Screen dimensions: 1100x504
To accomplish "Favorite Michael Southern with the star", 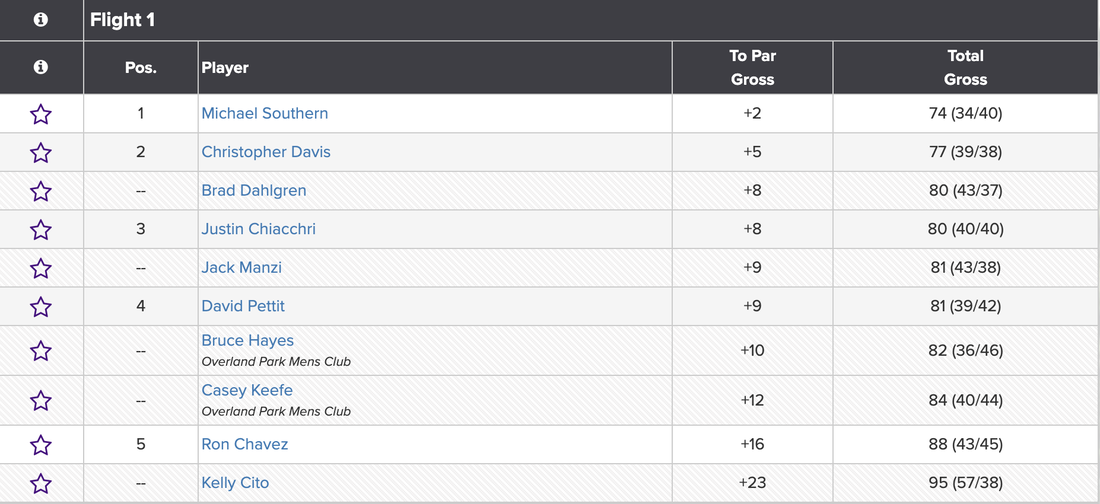I will (x=41, y=114).
